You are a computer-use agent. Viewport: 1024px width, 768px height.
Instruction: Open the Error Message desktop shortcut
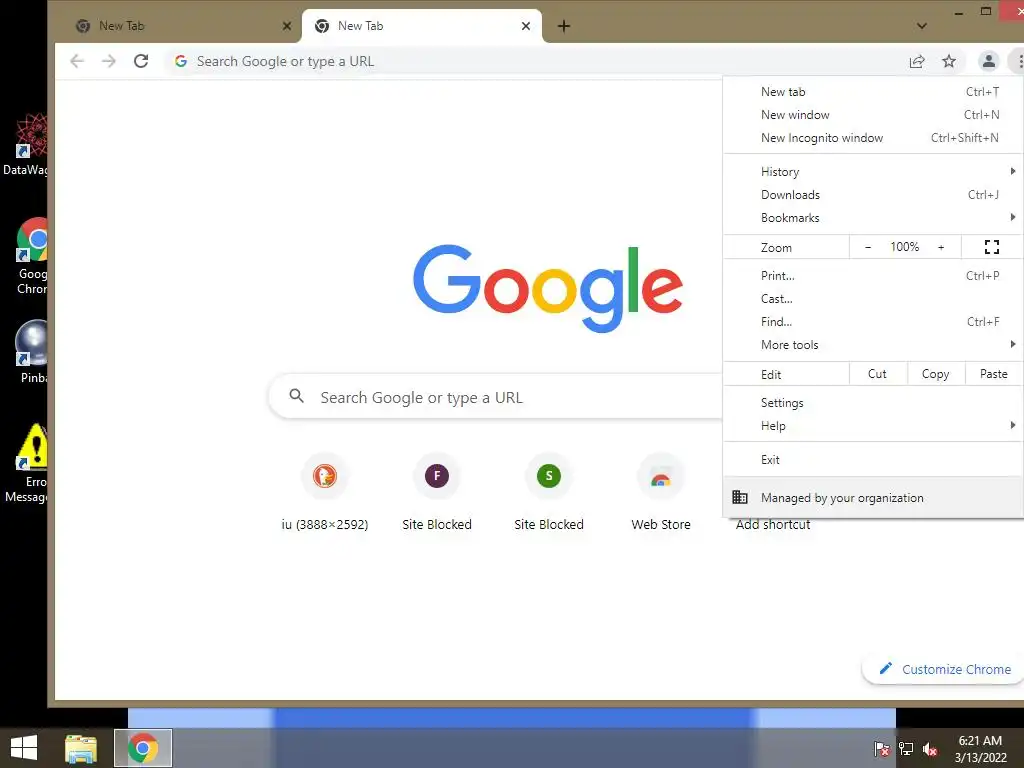[25, 464]
